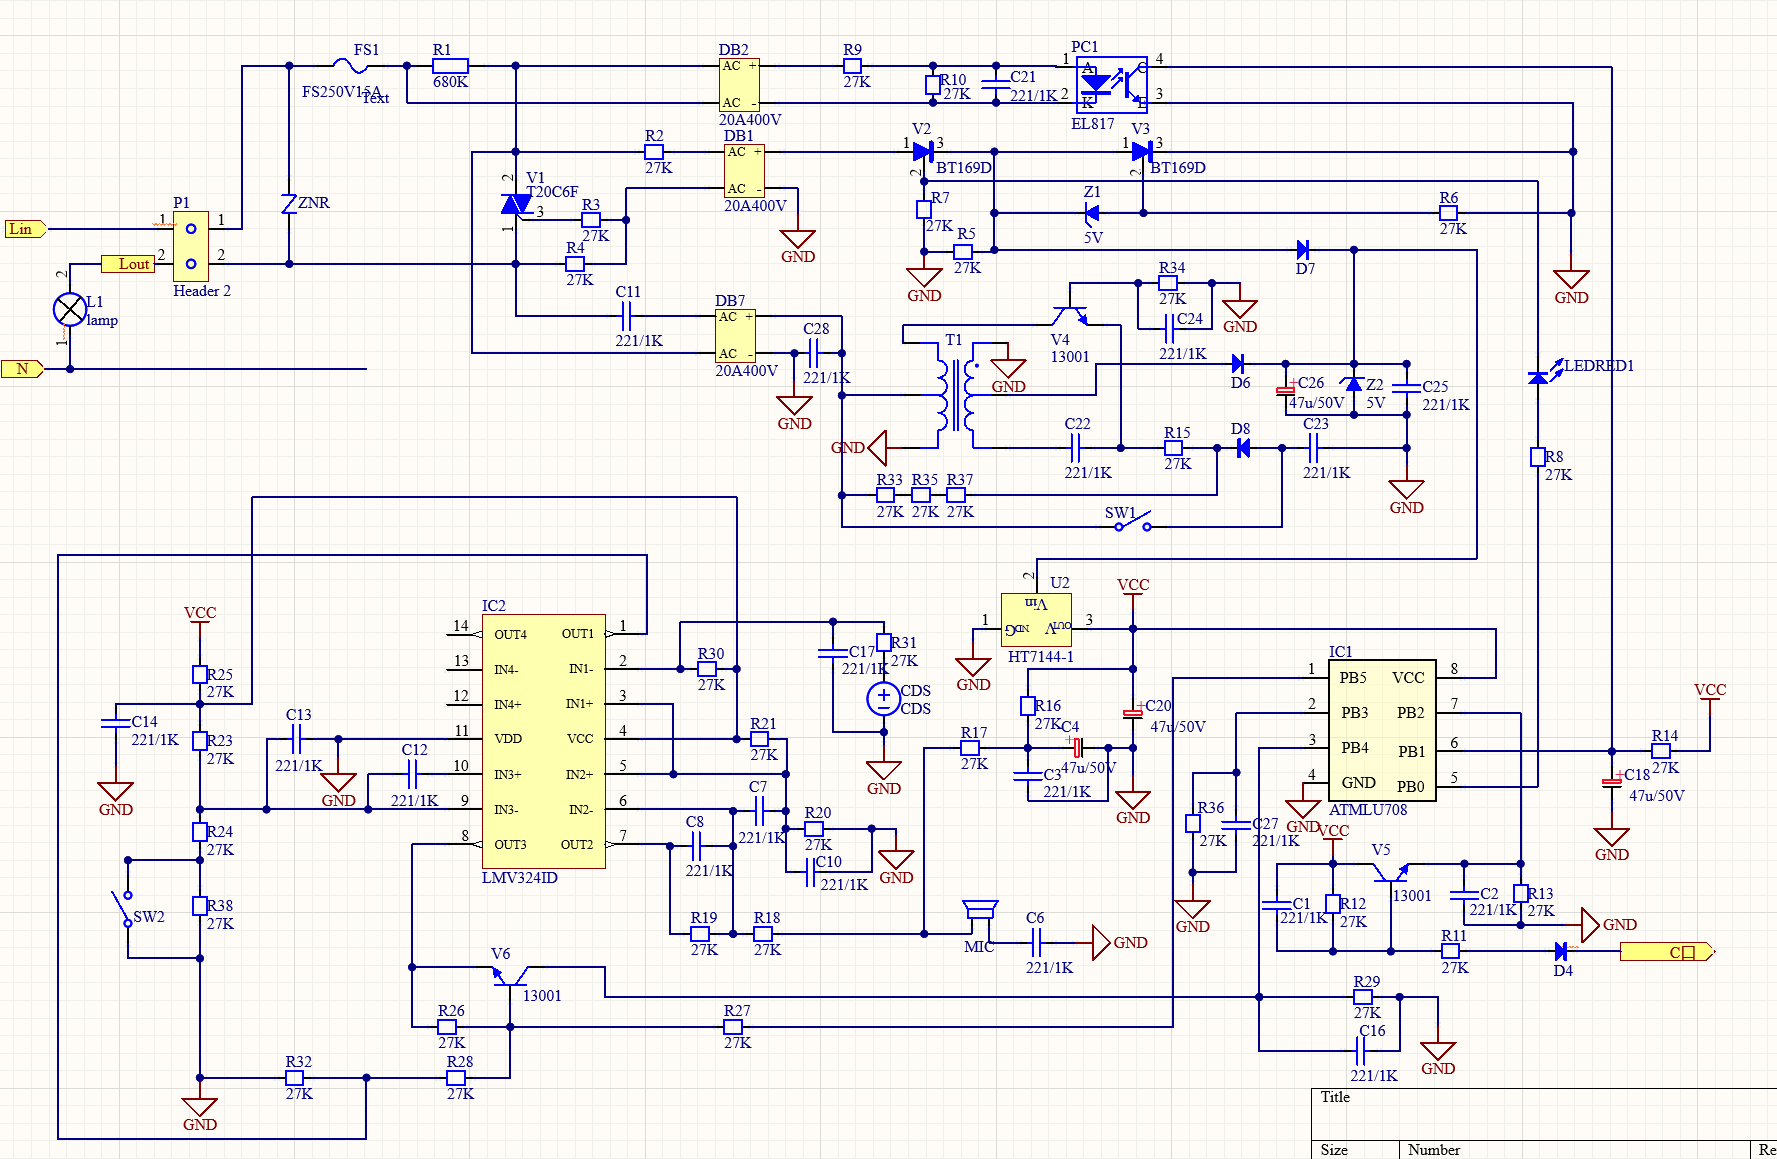Click resistor R1 680K
This screenshot has height=1159, width=1777.
tap(450, 66)
